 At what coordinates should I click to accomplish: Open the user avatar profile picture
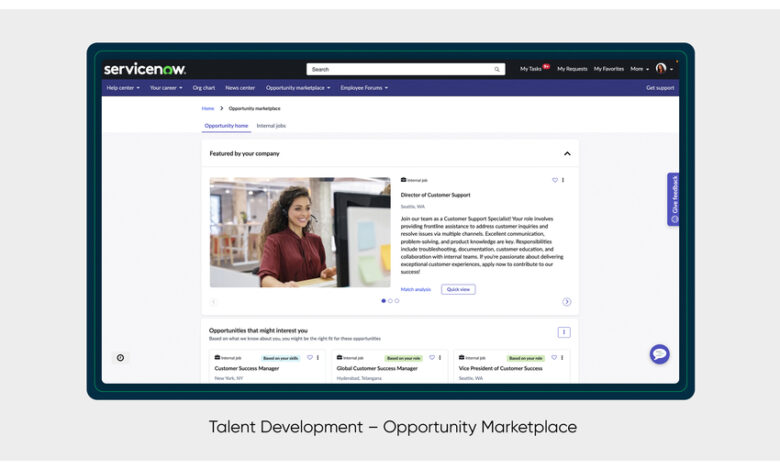point(661,68)
